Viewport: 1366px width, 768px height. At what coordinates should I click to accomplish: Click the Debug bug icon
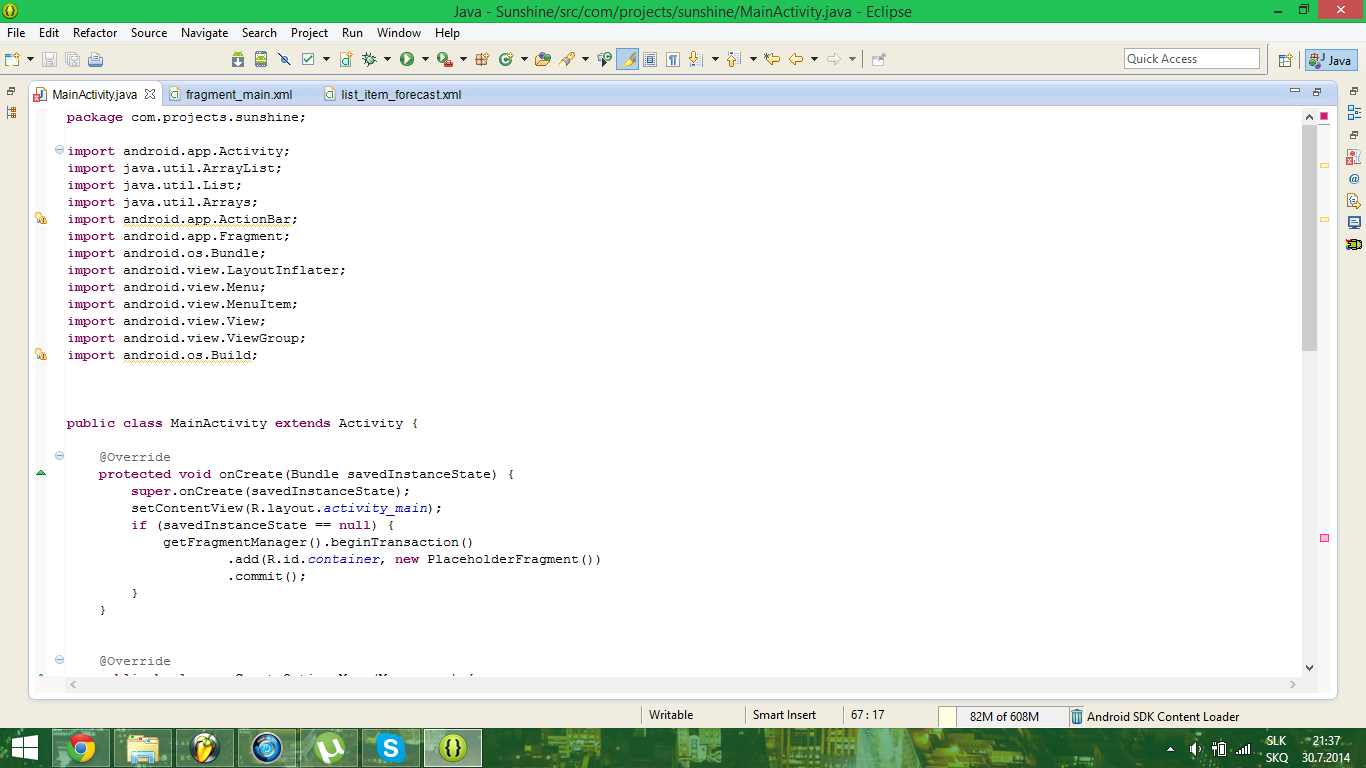[369, 60]
